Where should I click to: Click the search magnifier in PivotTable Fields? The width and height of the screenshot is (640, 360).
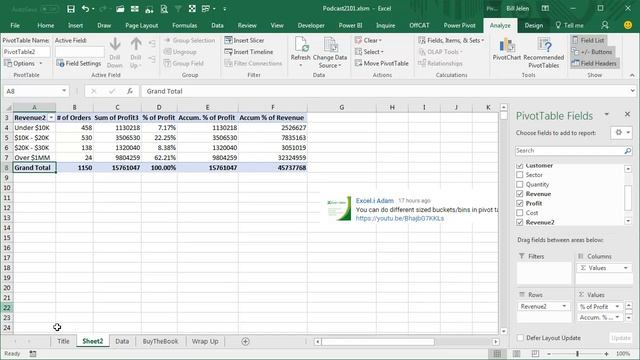[x=627, y=151]
